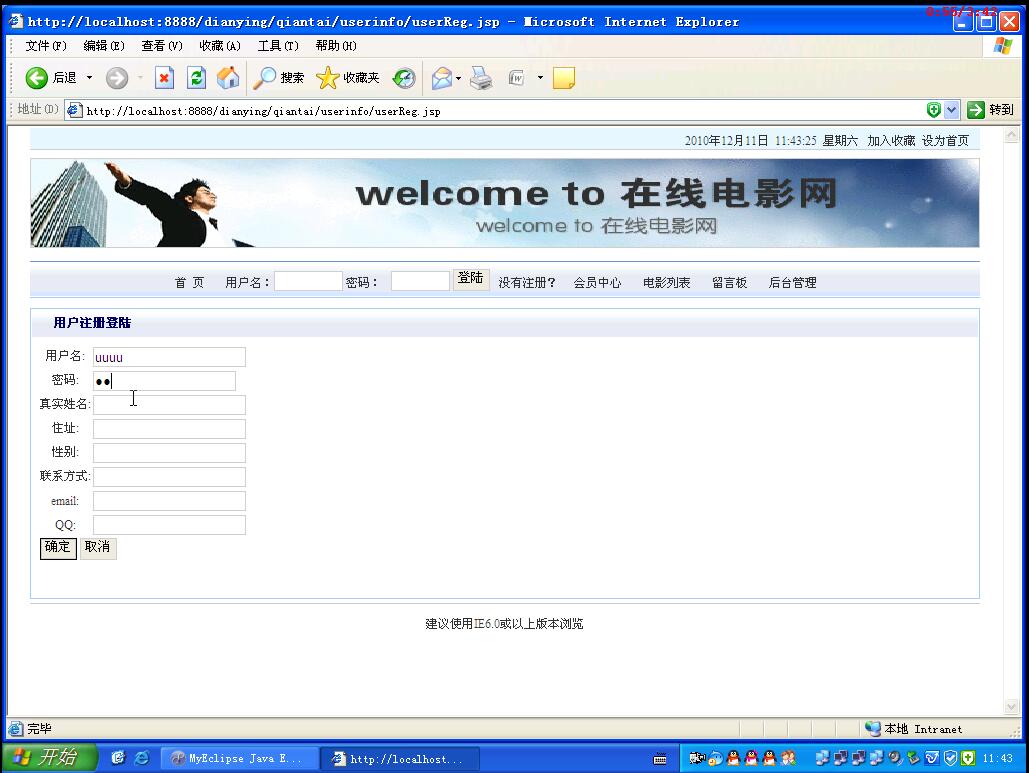Switch to MyEclipse Java taskbar window
This screenshot has height=773, width=1029.
[x=238, y=759]
